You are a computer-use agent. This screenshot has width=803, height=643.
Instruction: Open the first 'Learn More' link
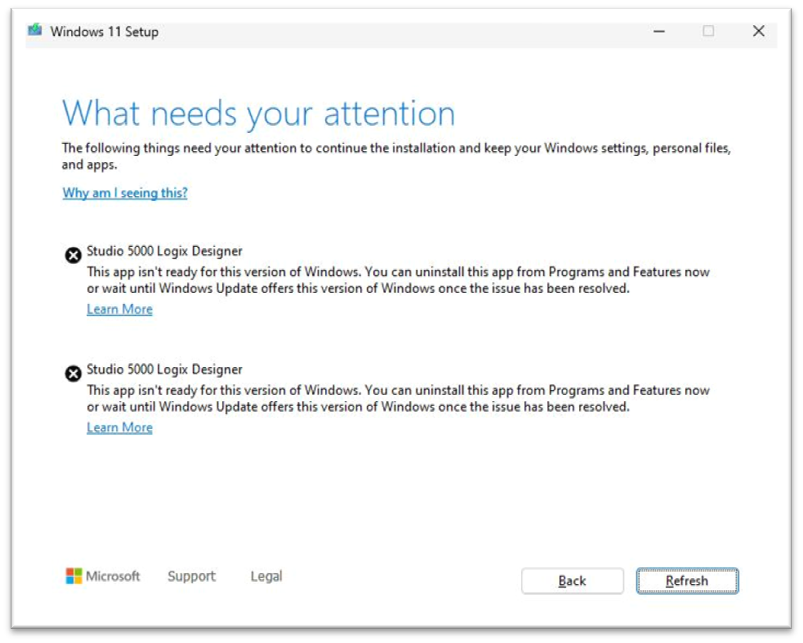(119, 309)
